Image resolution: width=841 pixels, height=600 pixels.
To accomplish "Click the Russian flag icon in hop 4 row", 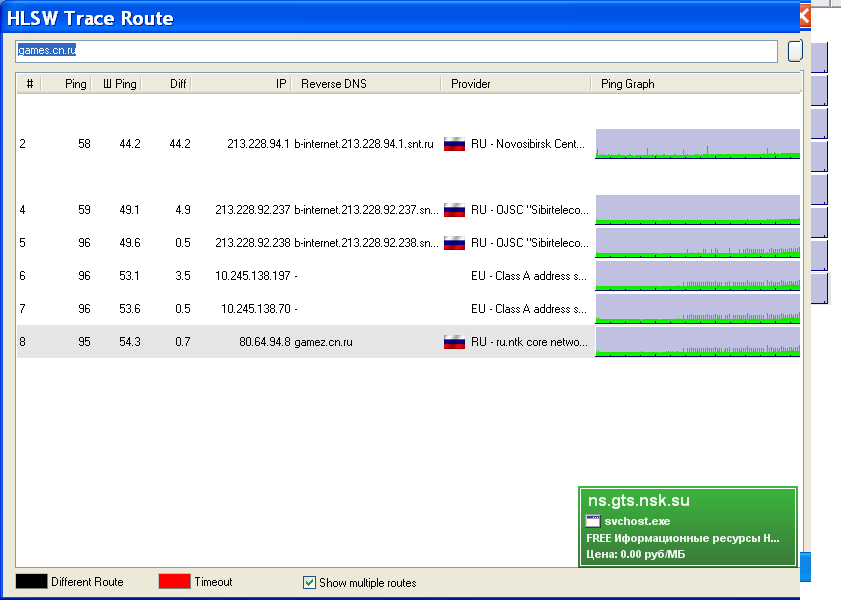I will (x=455, y=210).
